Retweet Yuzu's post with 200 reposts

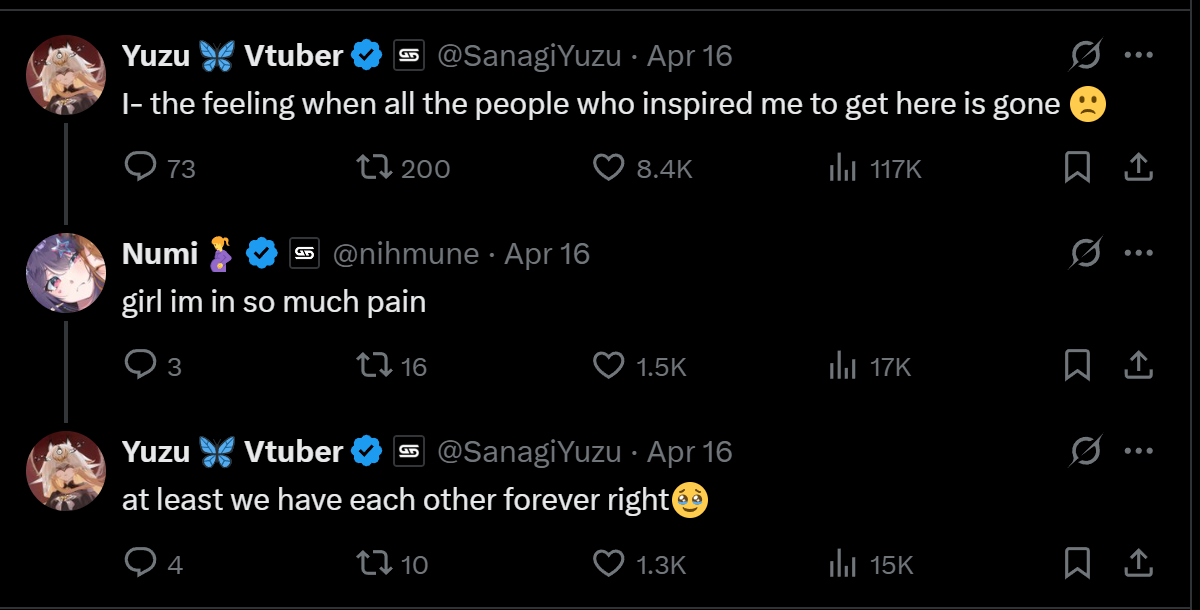tap(374, 168)
